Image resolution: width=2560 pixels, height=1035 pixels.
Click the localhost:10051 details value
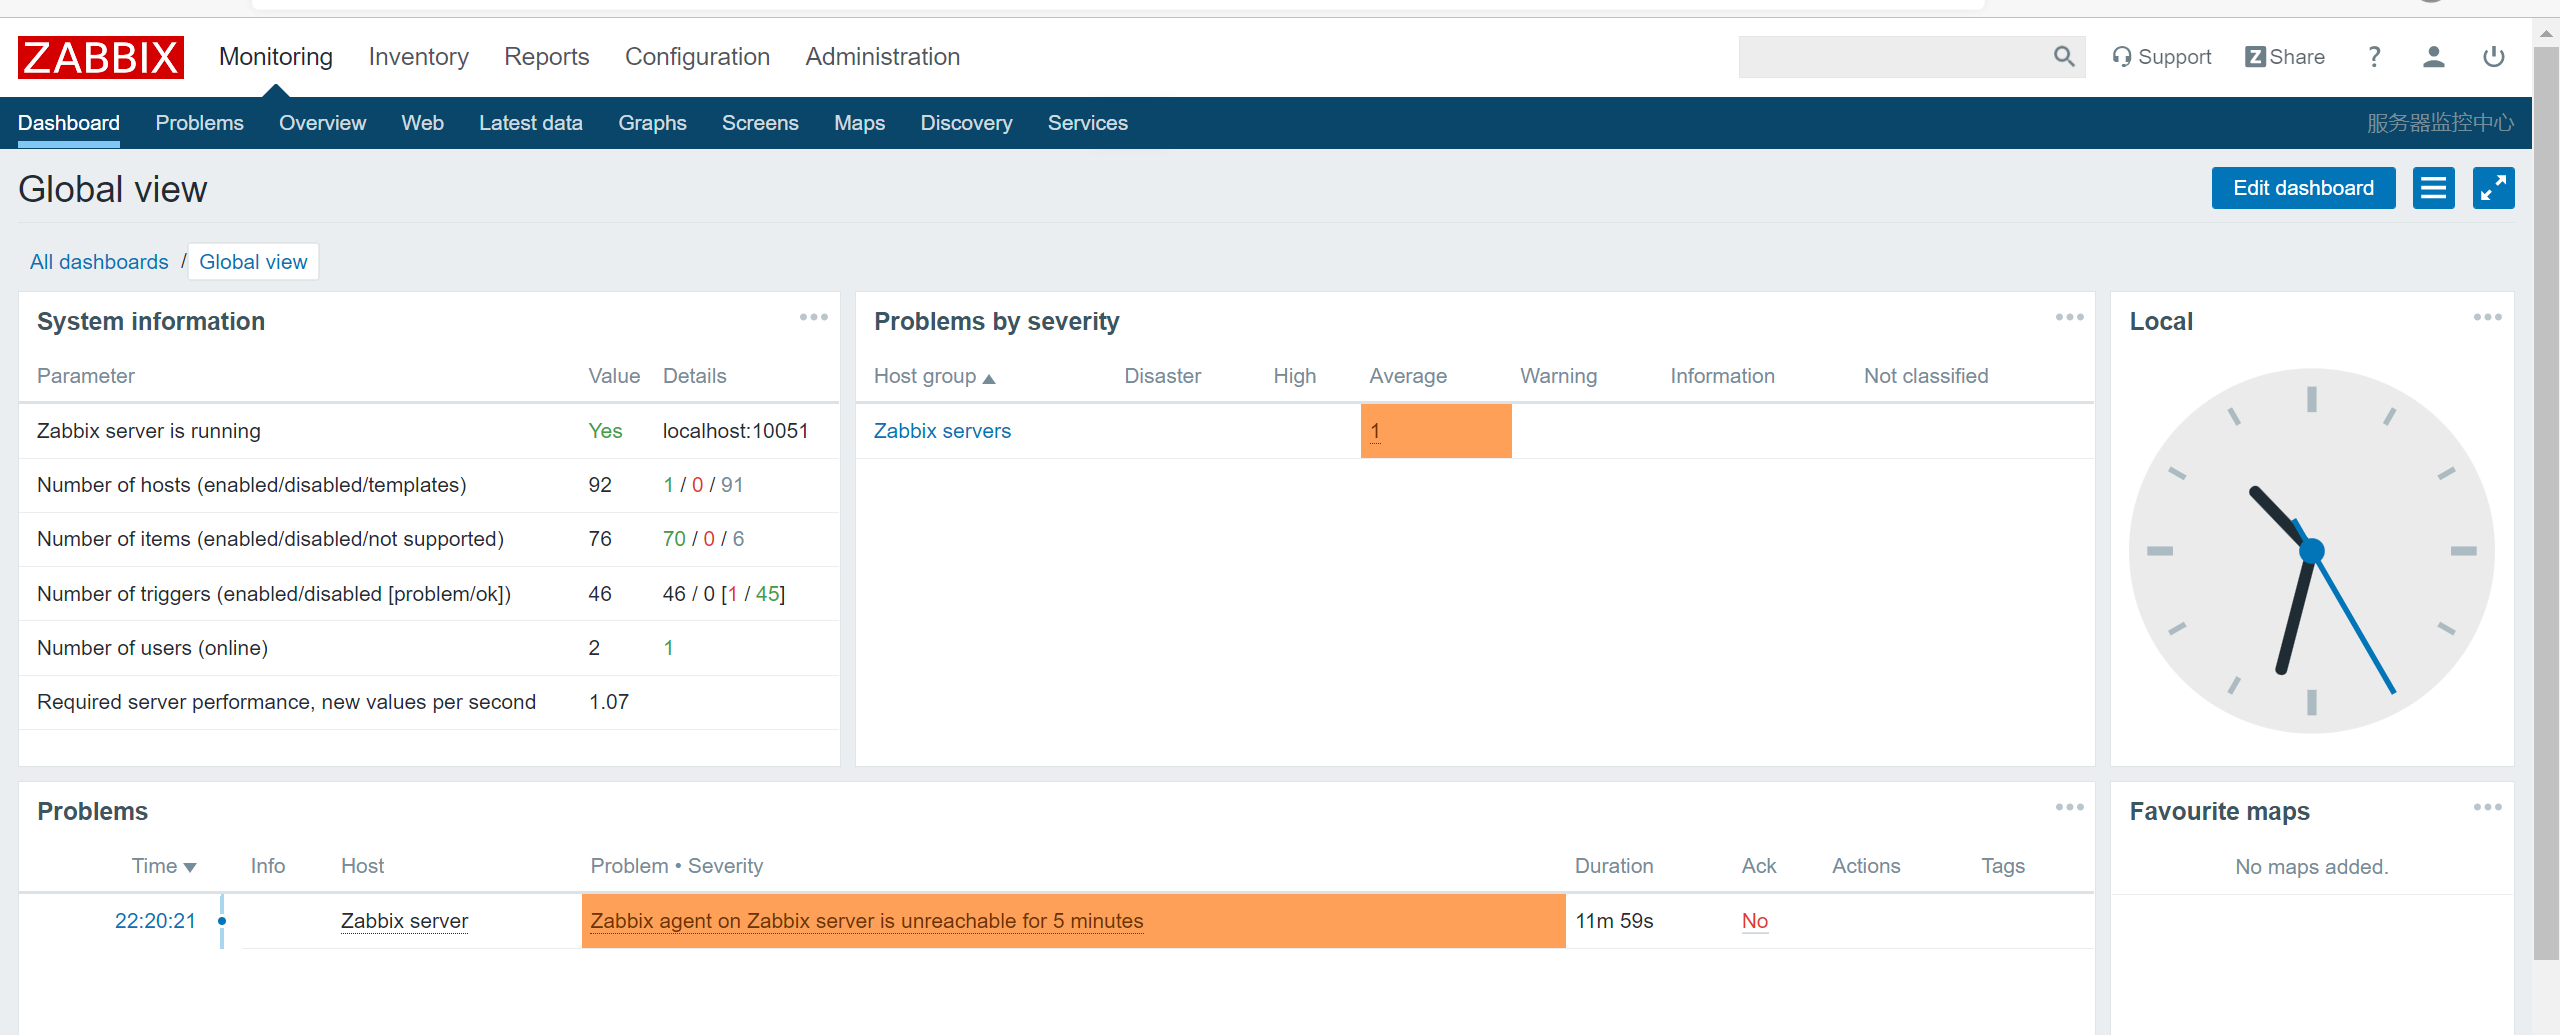click(736, 431)
